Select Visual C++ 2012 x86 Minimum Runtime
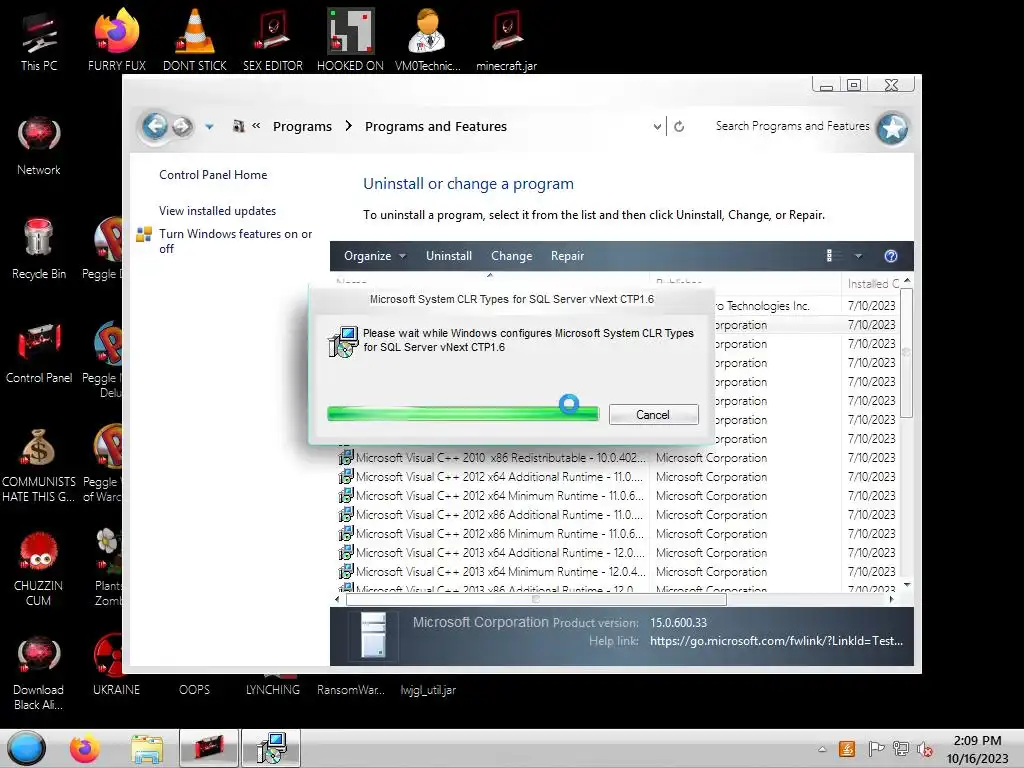The width and height of the screenshot is (1024, 768). point(618,534)
